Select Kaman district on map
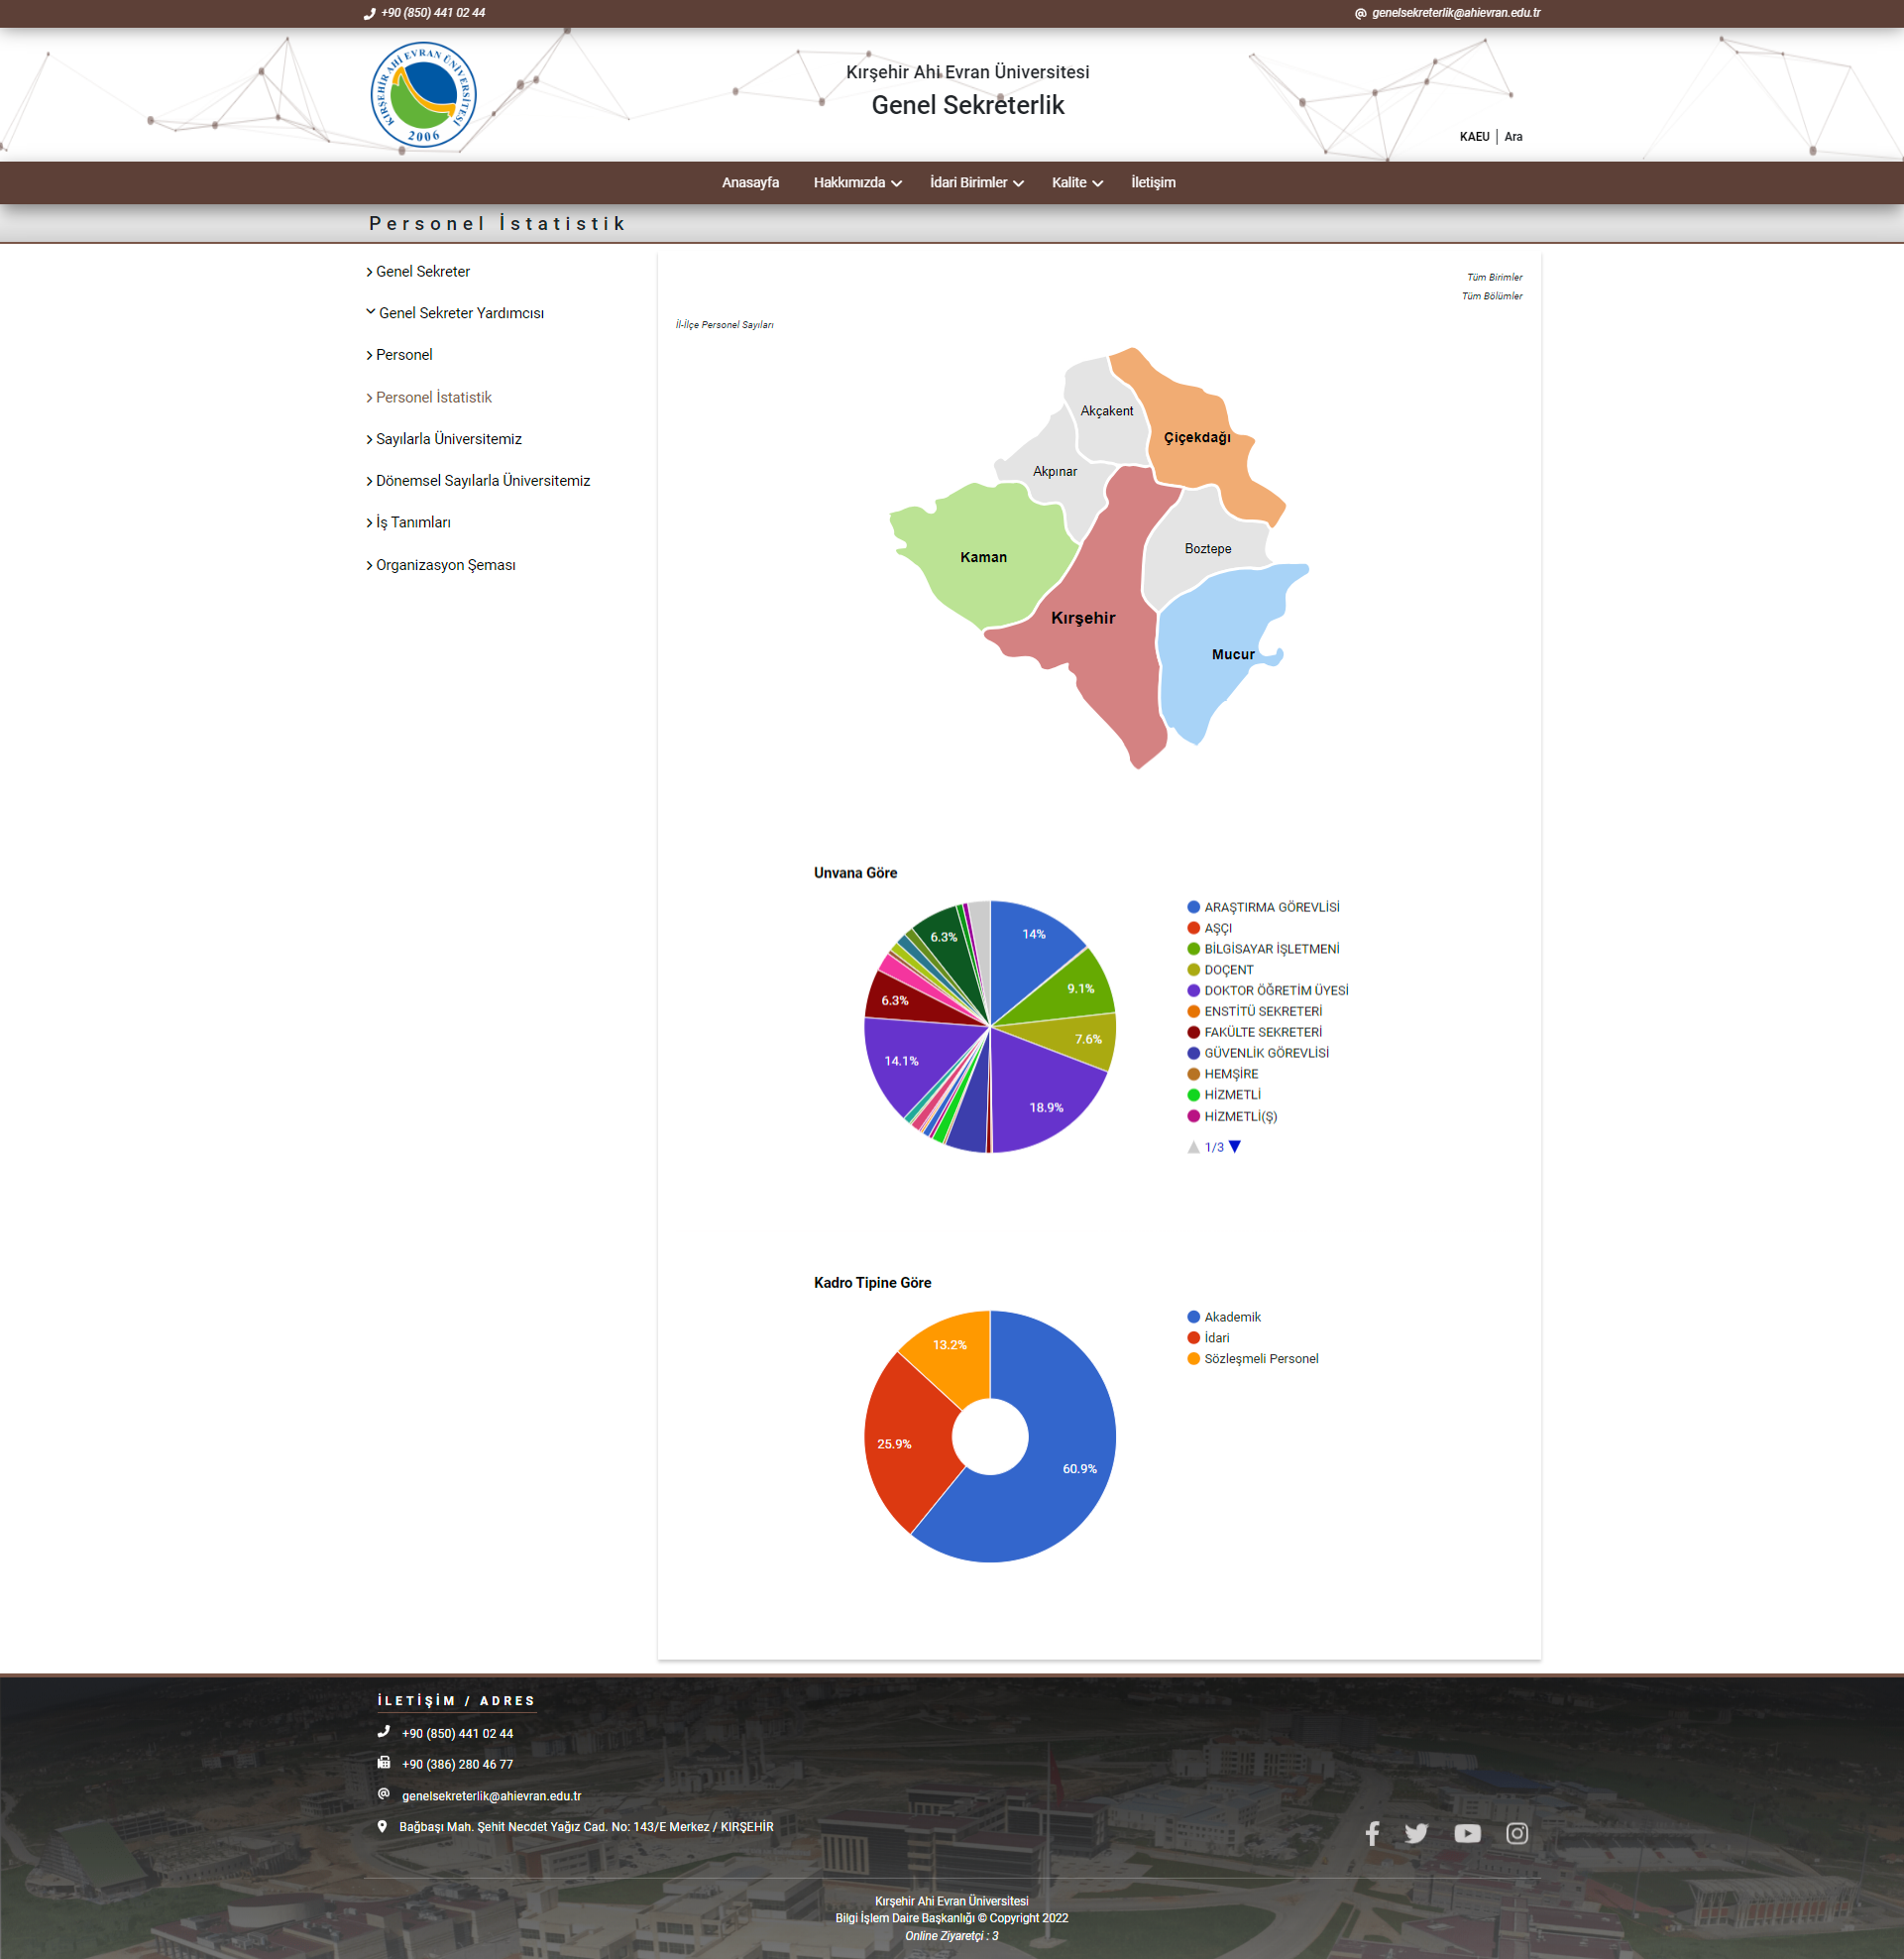 tap(984, 557)
